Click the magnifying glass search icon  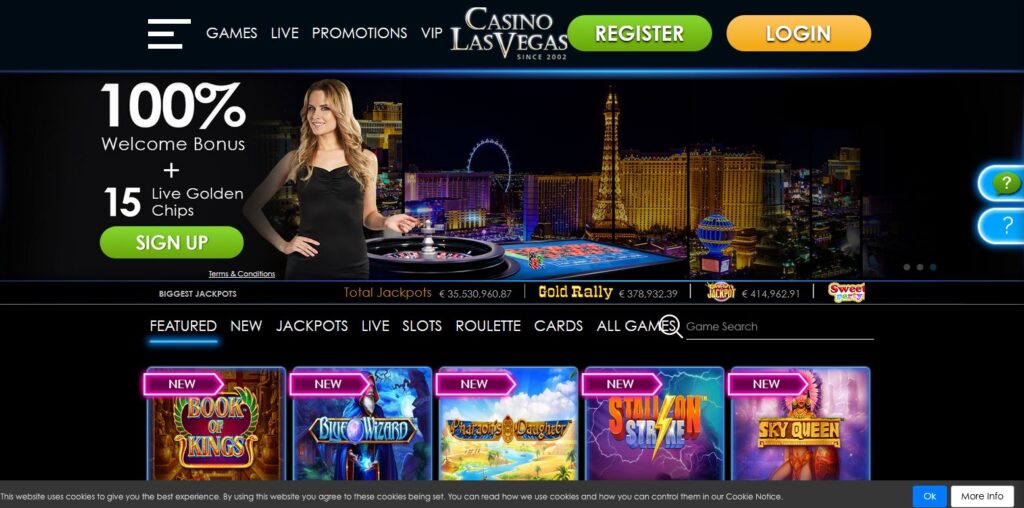[x=671, y=326]
